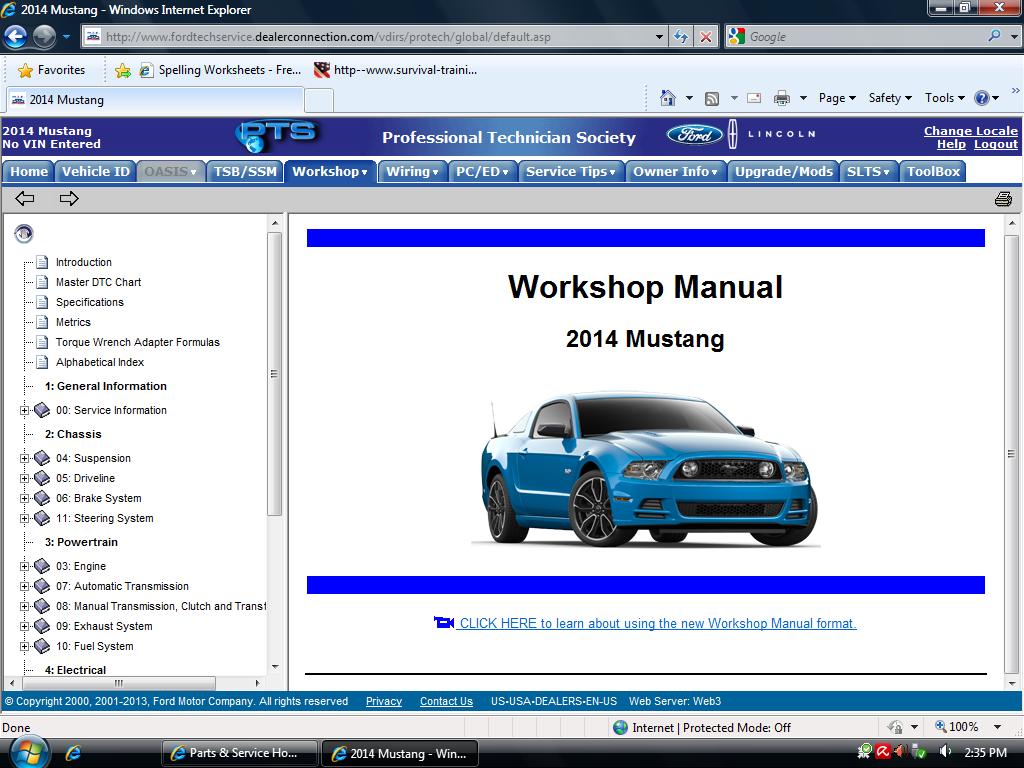Click the Internet Explorer quick launch icon
The width and height of the screenshot is (1024, 768).
tap(73, 753)
